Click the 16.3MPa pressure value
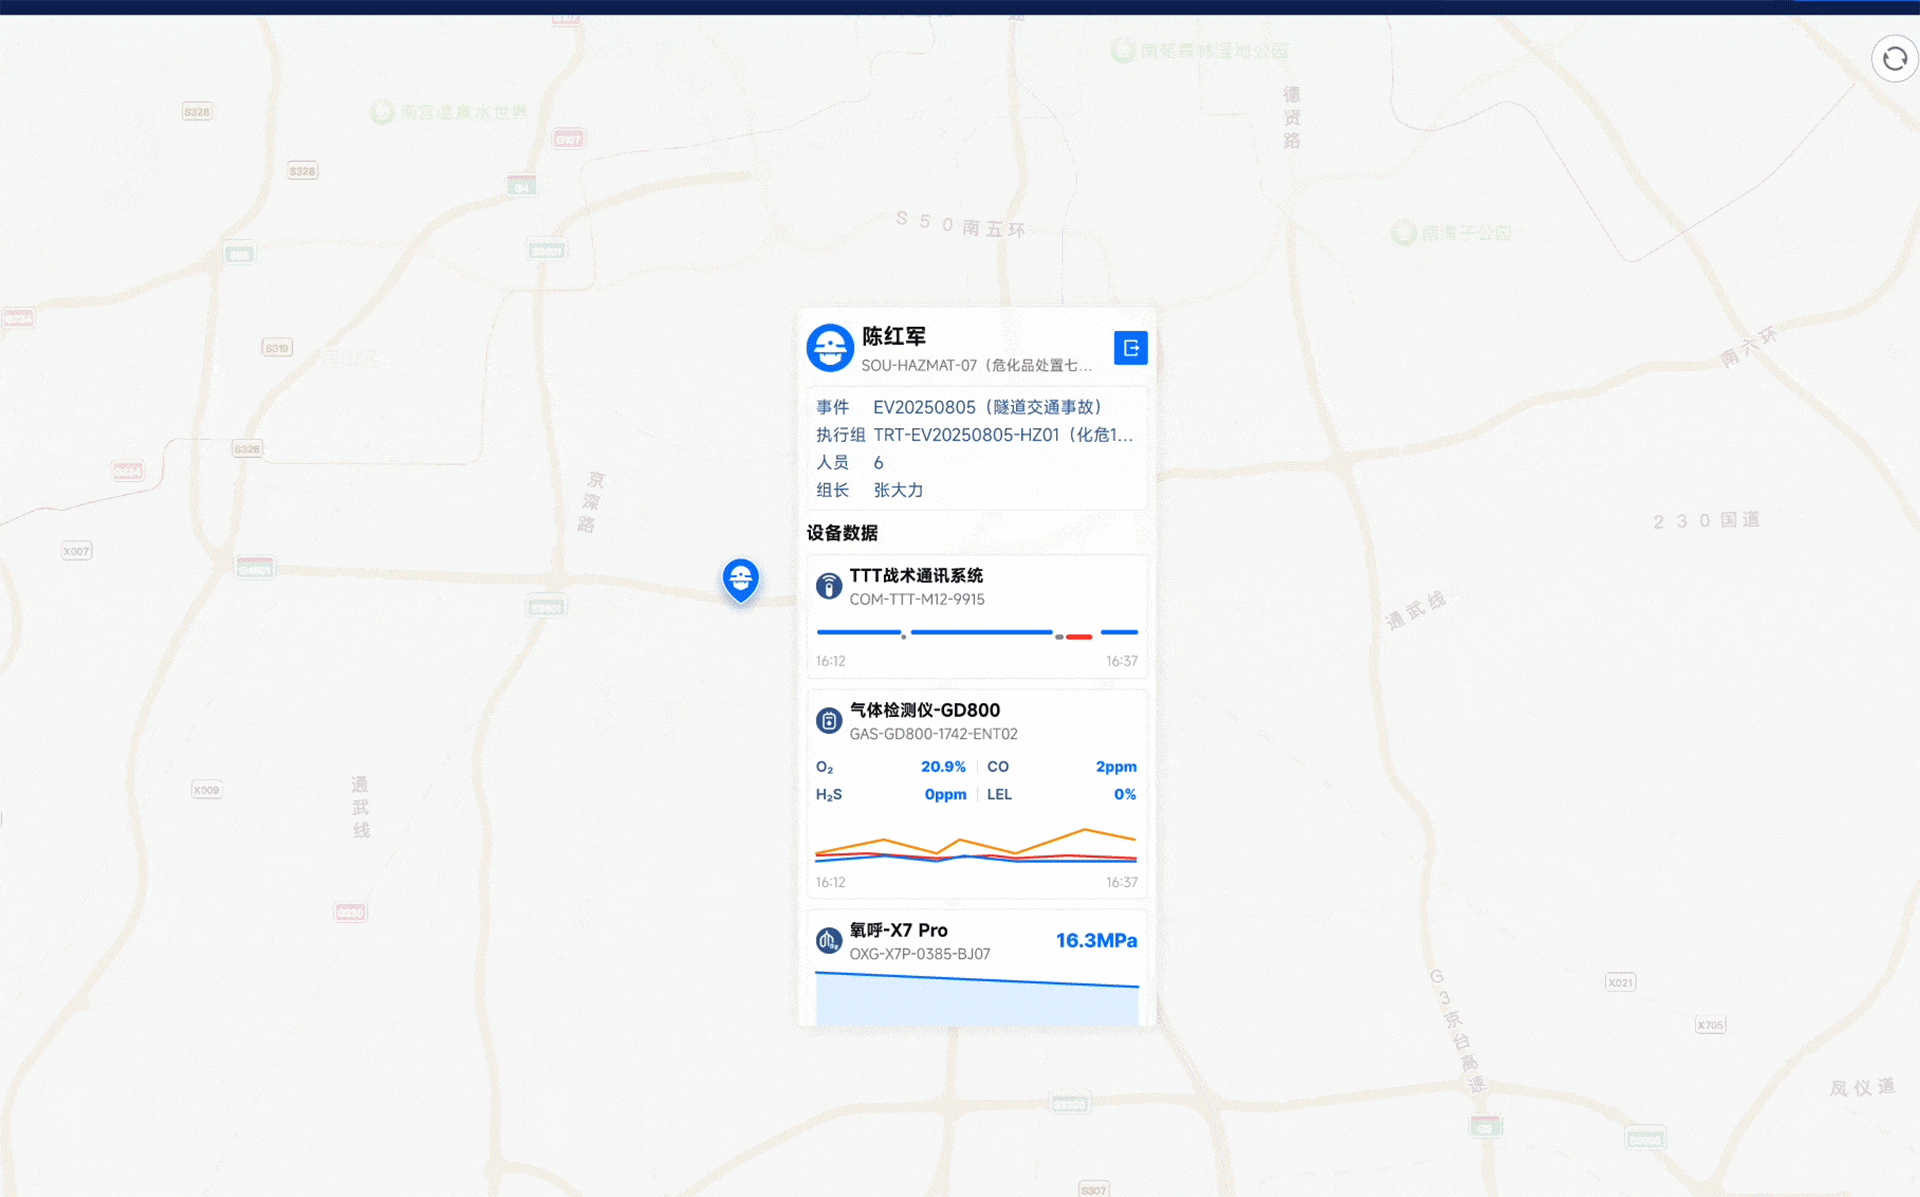 [1096, 940]
